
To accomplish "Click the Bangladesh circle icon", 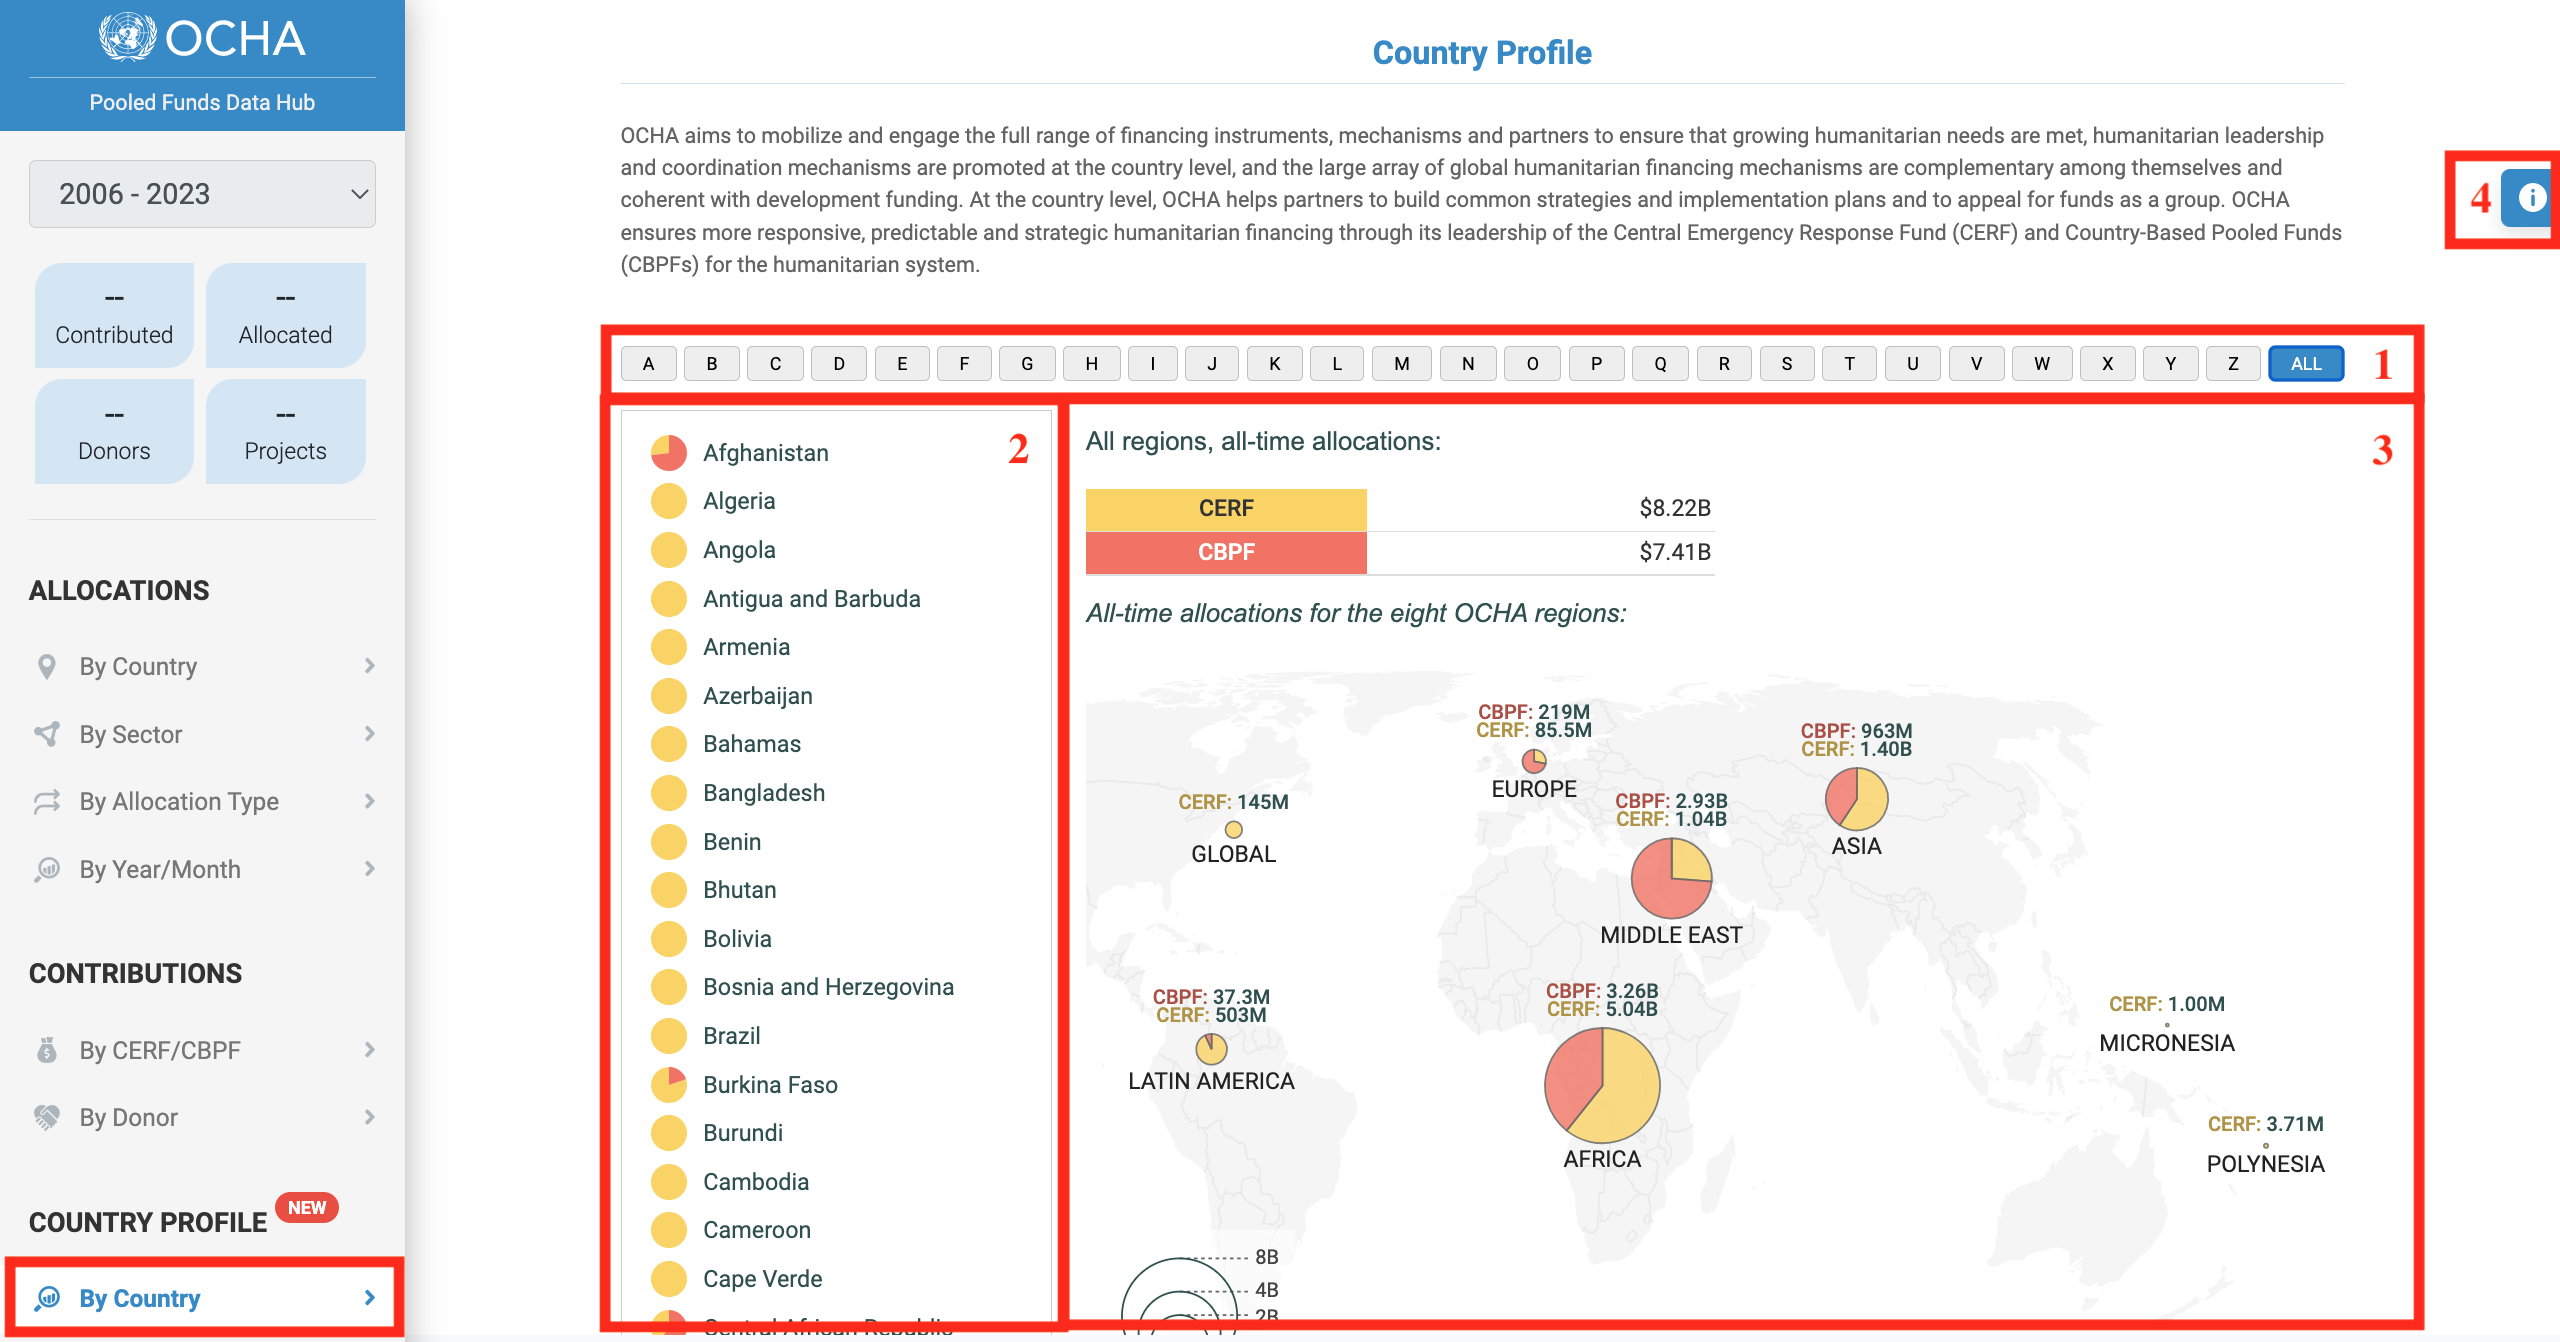I will pyautogui.click(x=668, y=793).
